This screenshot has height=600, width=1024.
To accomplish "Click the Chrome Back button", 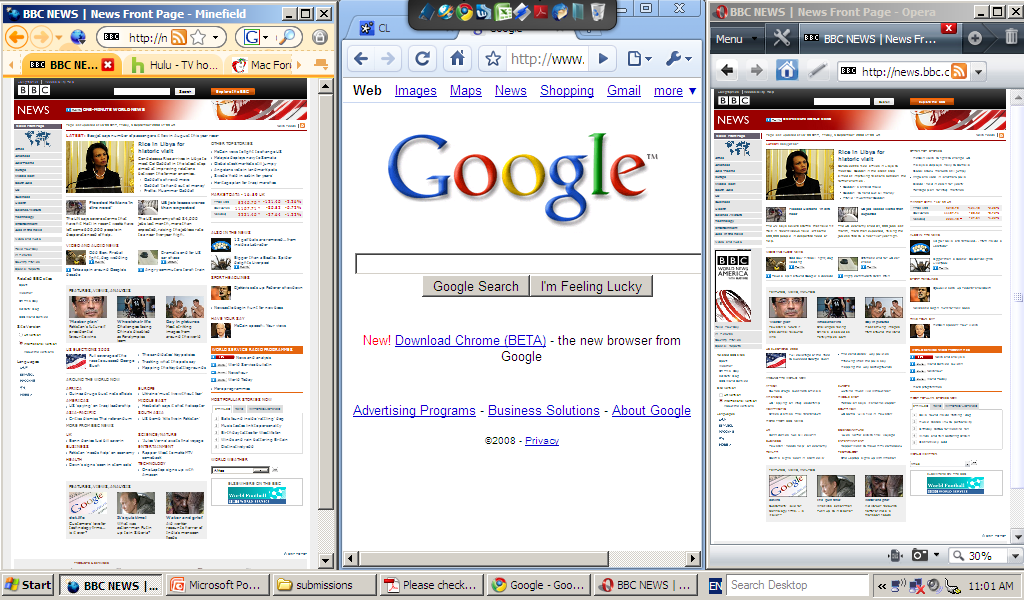I will point(360,59).
